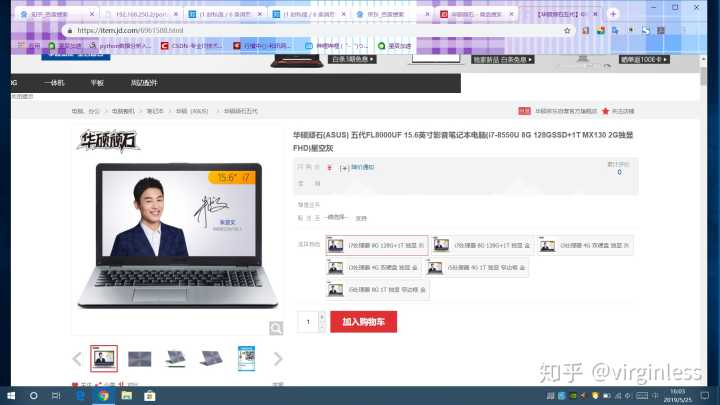The image size is (720, 405).
Task: Click the address bar URL item.jd.com
Action: click(130, 31)
